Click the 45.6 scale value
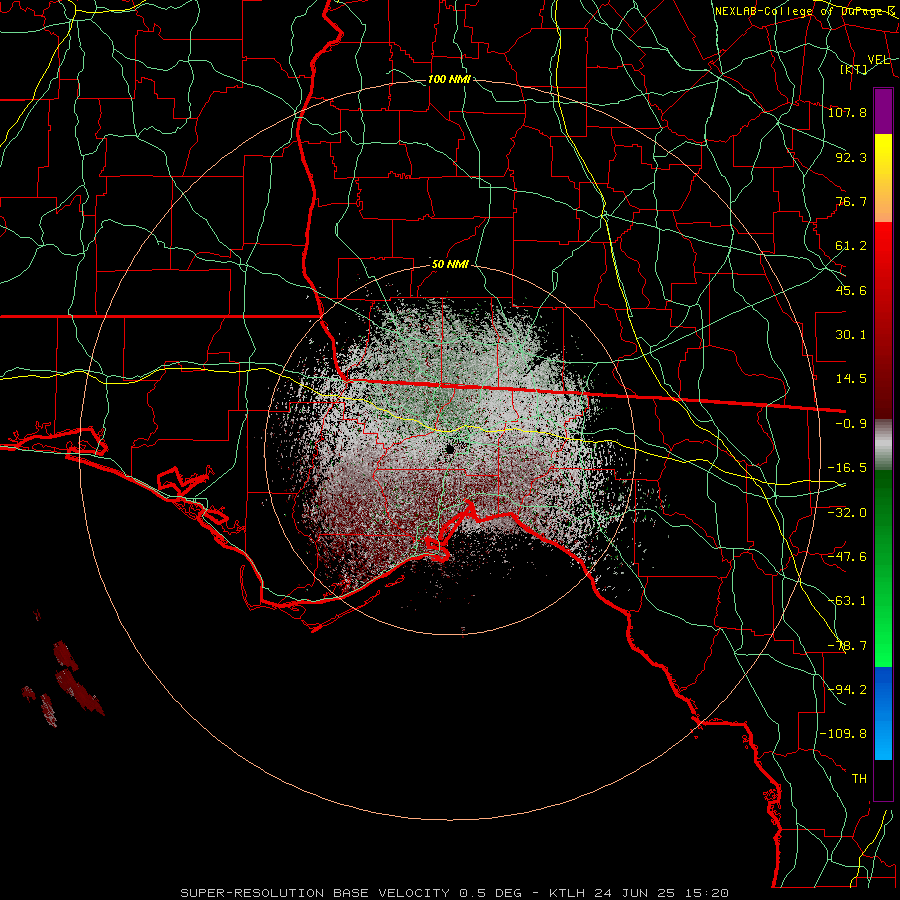 (851, 290)
